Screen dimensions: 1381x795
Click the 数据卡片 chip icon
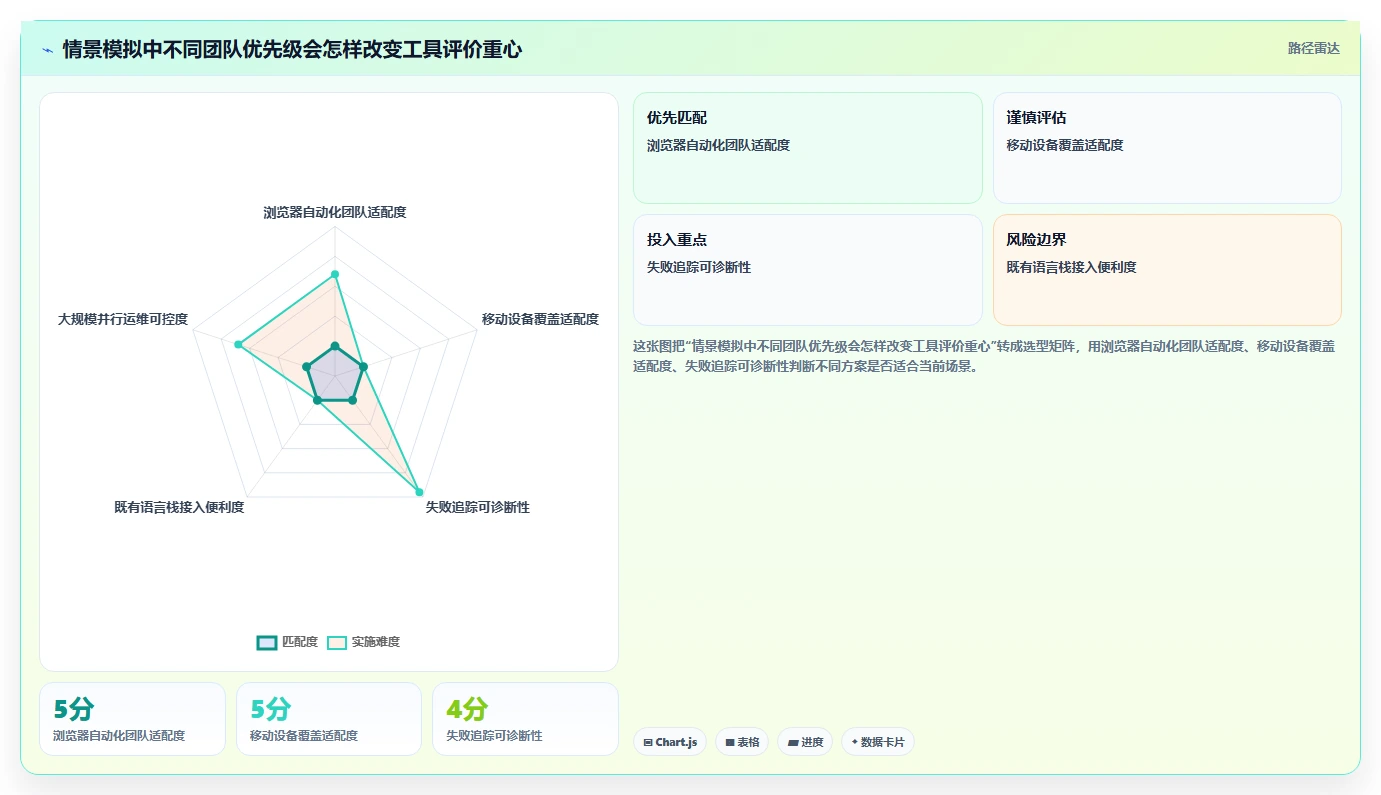click(x=855, y=742)
